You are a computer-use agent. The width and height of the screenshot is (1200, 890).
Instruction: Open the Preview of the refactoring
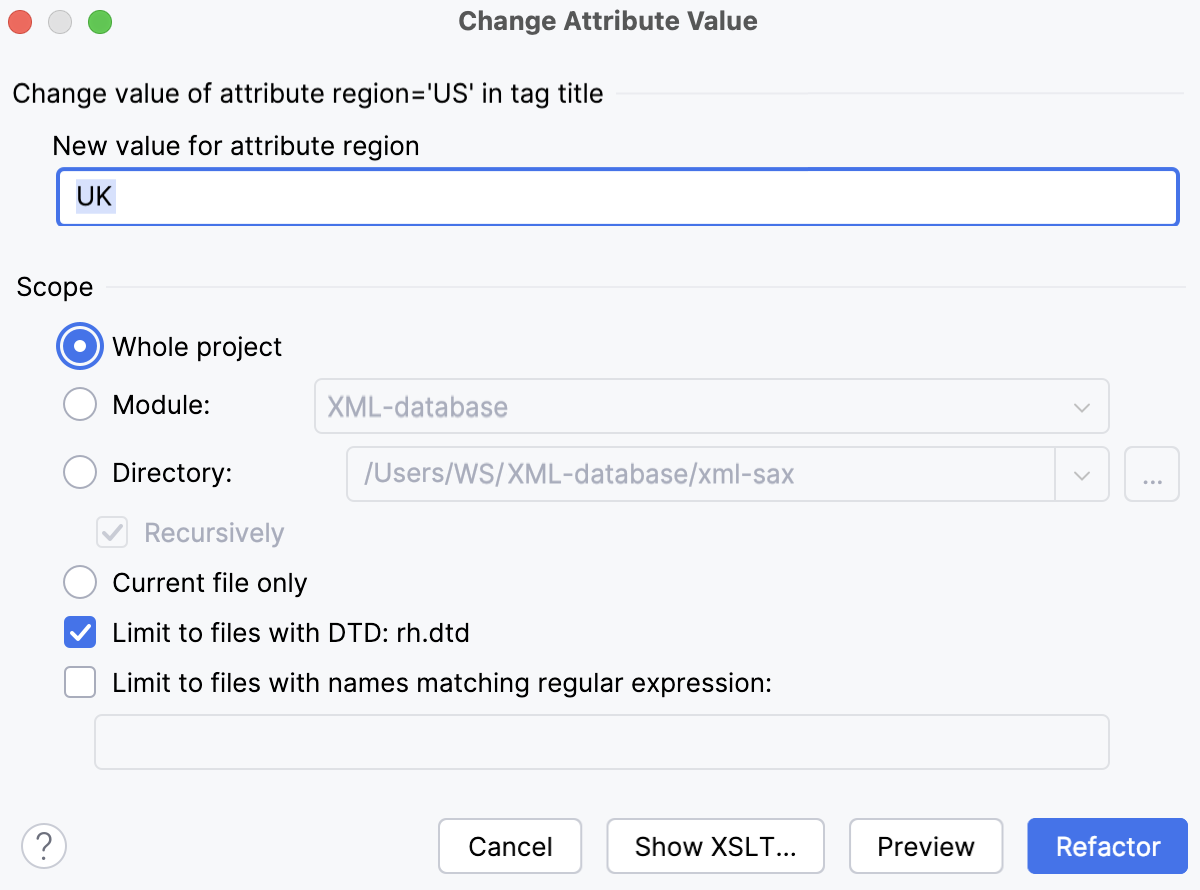coord(926,846)
